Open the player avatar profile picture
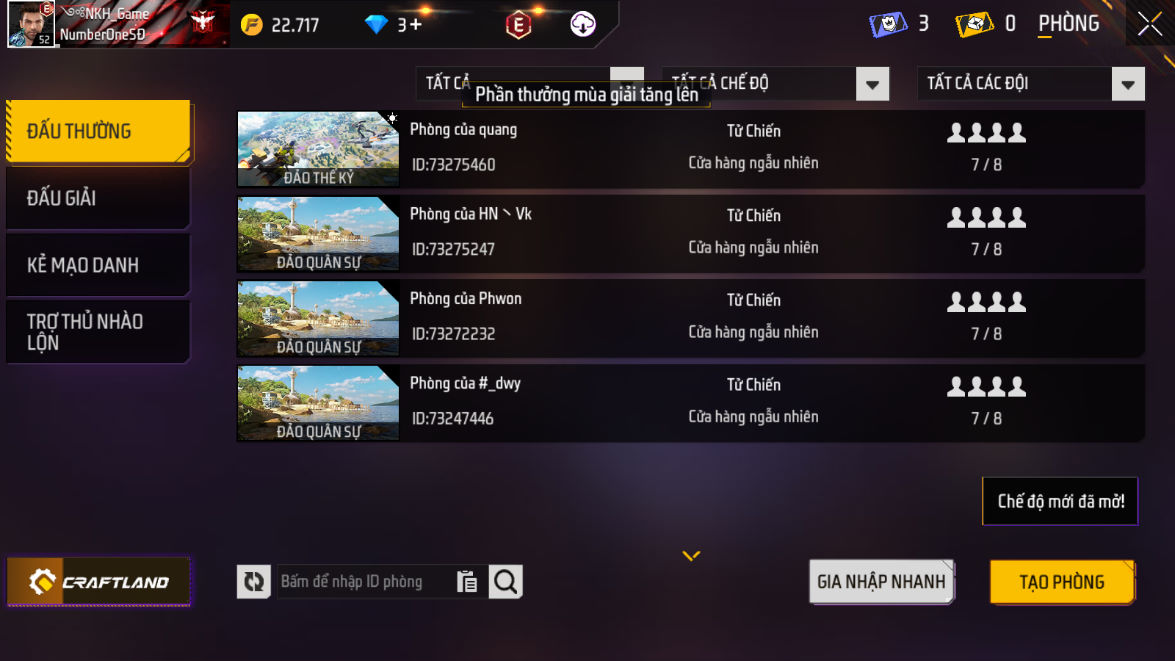Screen dimensions: 1175x661 (31, 24)
